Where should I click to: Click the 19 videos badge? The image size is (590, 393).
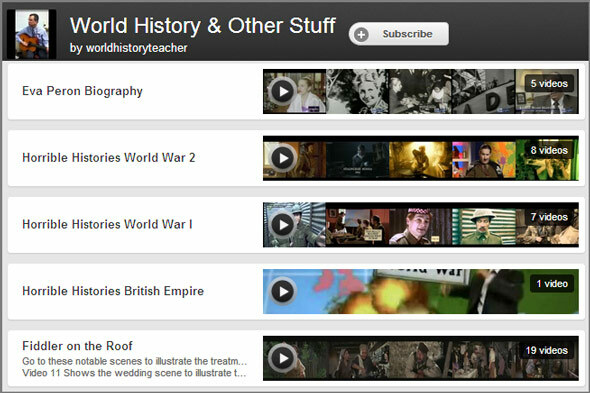click(x=546, y=350)
